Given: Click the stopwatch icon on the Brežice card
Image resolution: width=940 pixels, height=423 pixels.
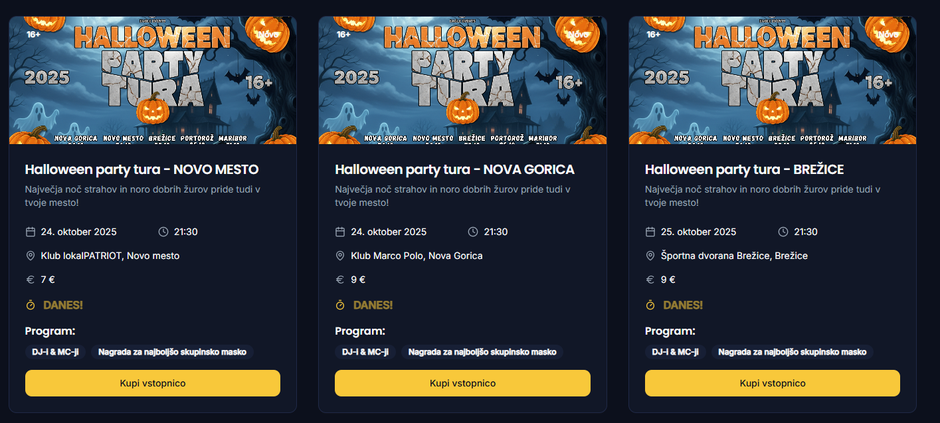Looking at the screenshot, I should pyautogui.click(x=650, y=305).
